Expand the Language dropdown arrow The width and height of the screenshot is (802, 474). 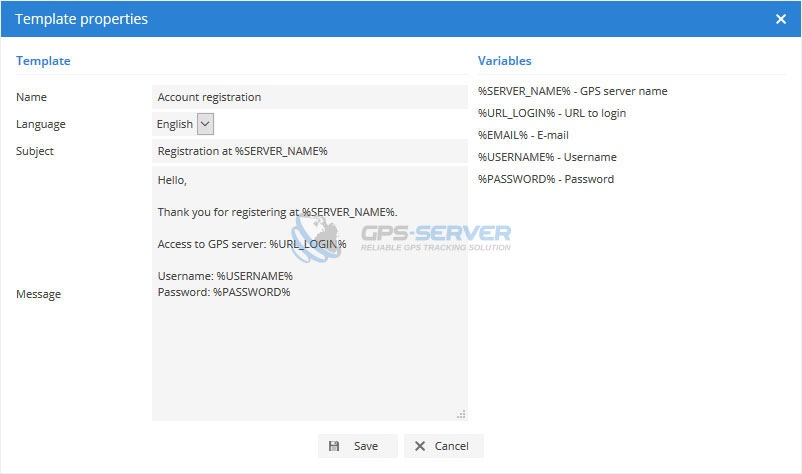pyautogui.click(x=205, y=124)
